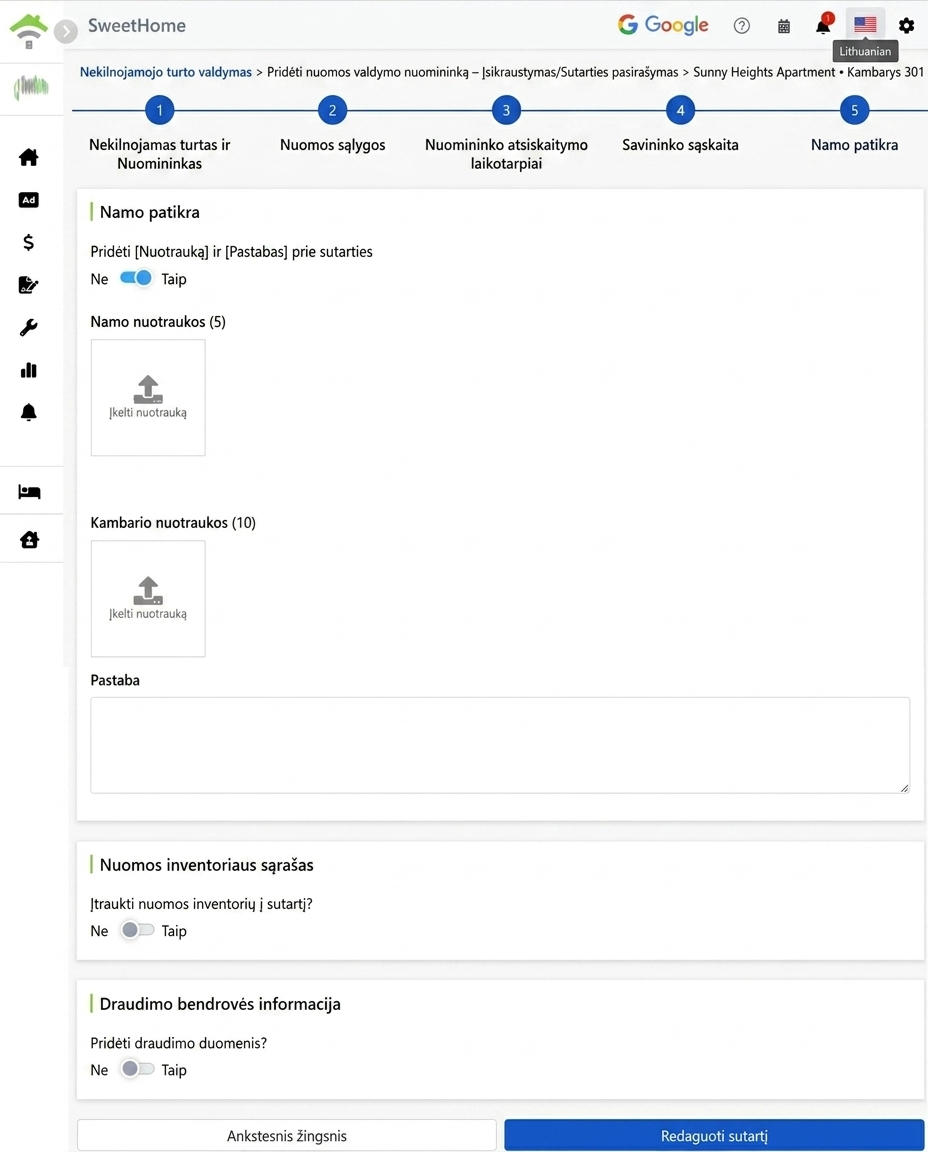
Task: Click the help question mark icon
Action: (742, 26)
